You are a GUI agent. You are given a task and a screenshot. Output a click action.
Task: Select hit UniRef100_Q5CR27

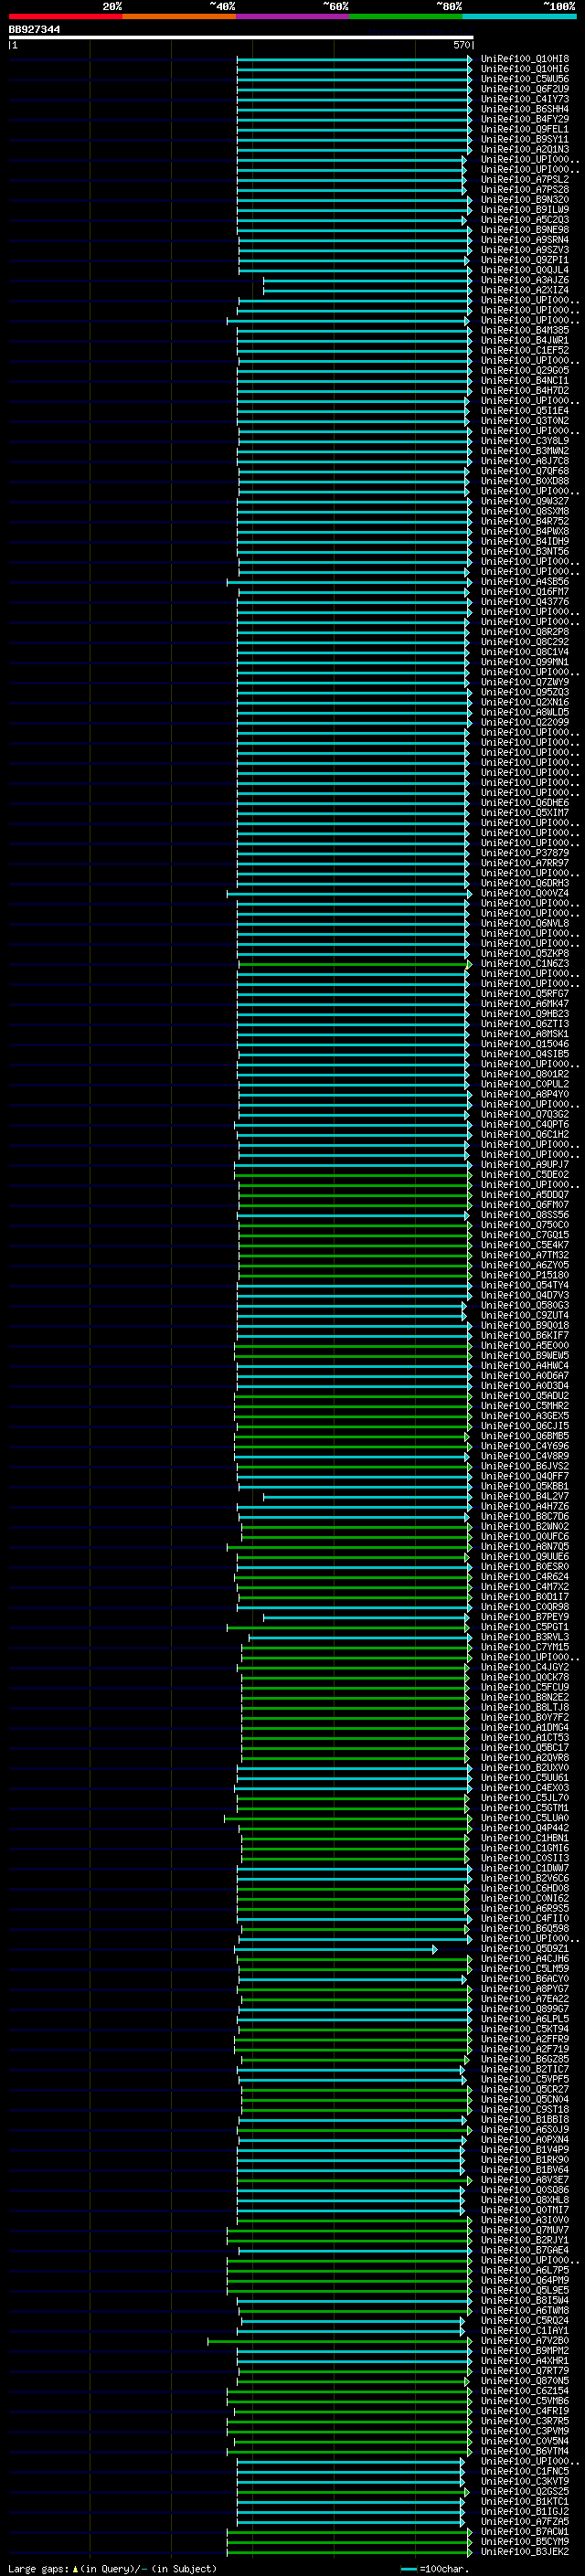(x=525, y=2089)
